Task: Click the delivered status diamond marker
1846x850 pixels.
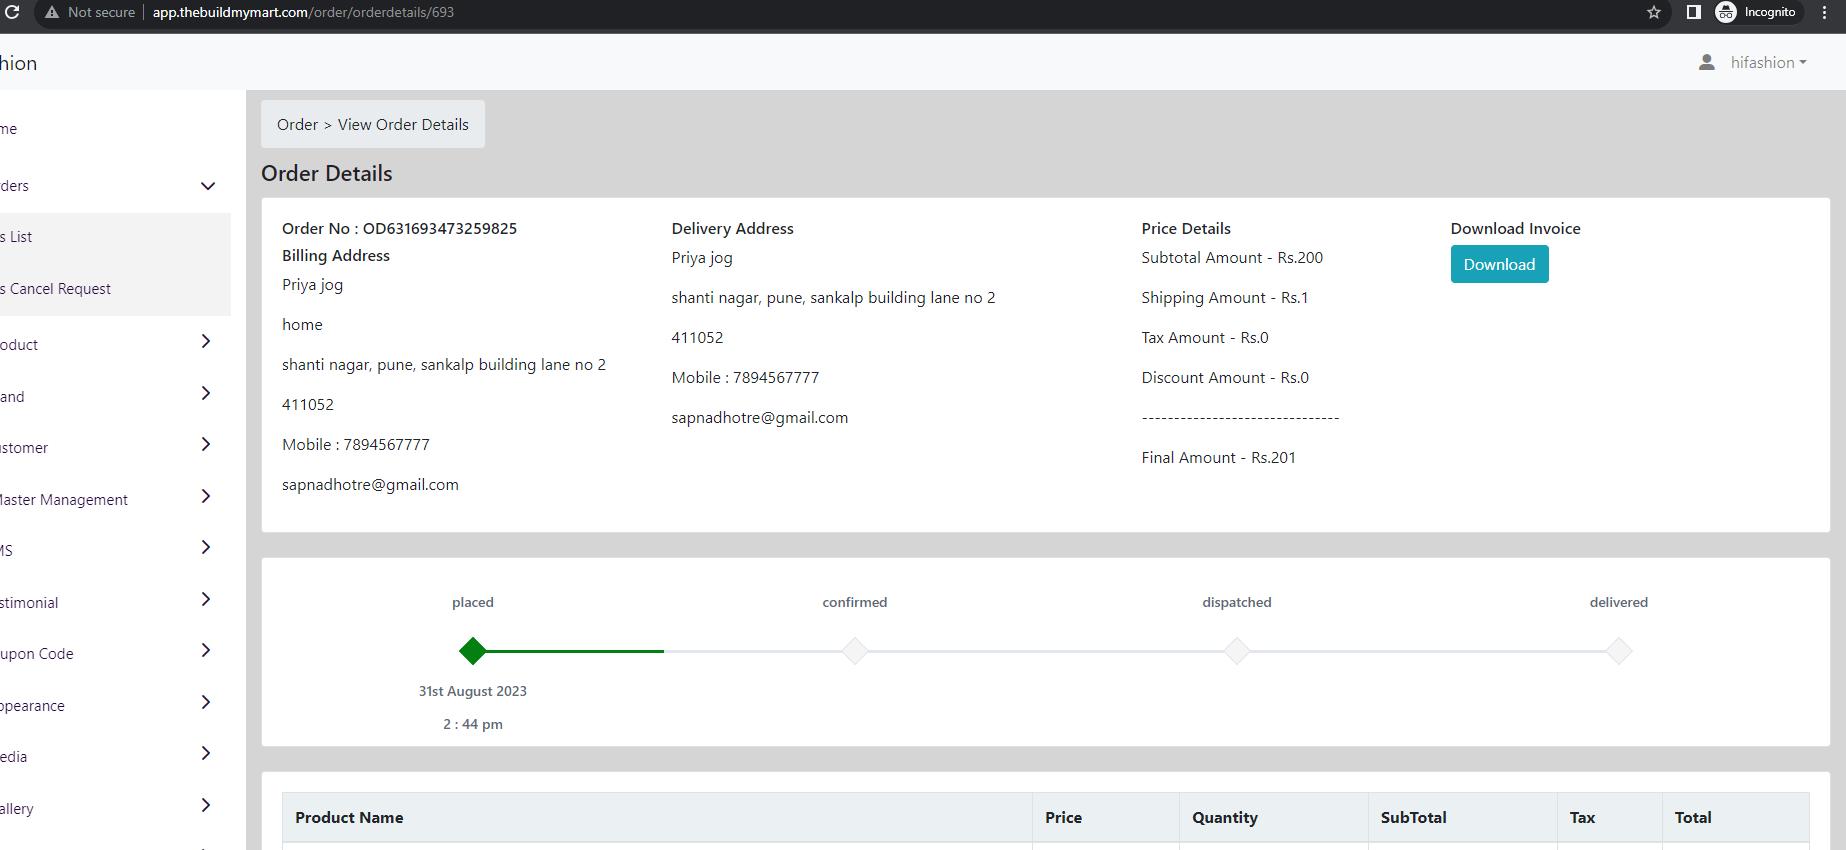Action: (x=1619, y=651)
